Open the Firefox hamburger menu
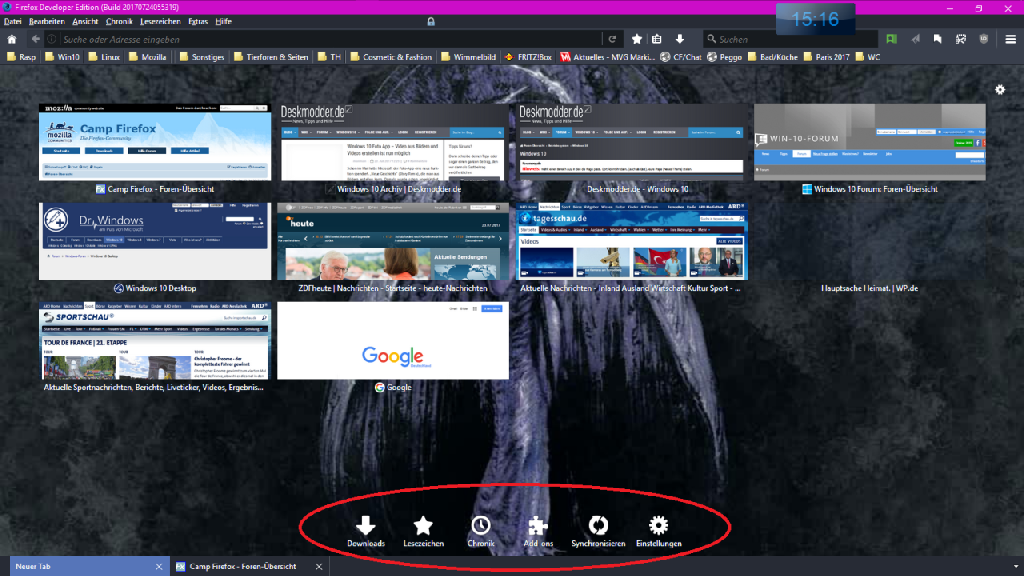This screenshot has width=1024, height=576. 1012,38
